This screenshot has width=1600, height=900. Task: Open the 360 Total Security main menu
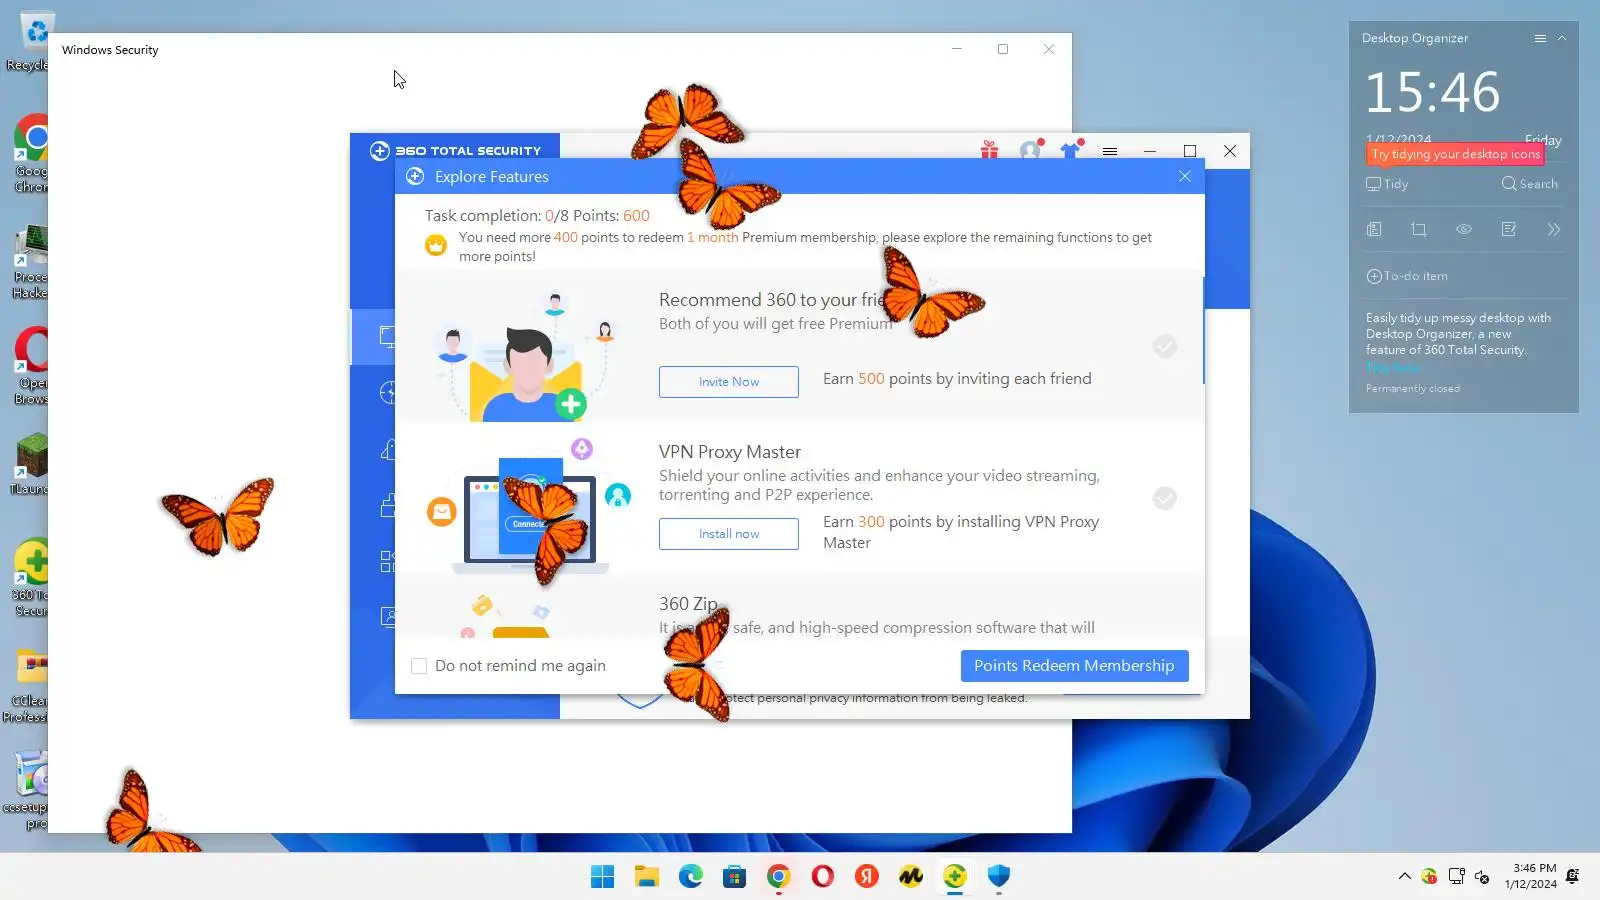[x=1110, y=152]
